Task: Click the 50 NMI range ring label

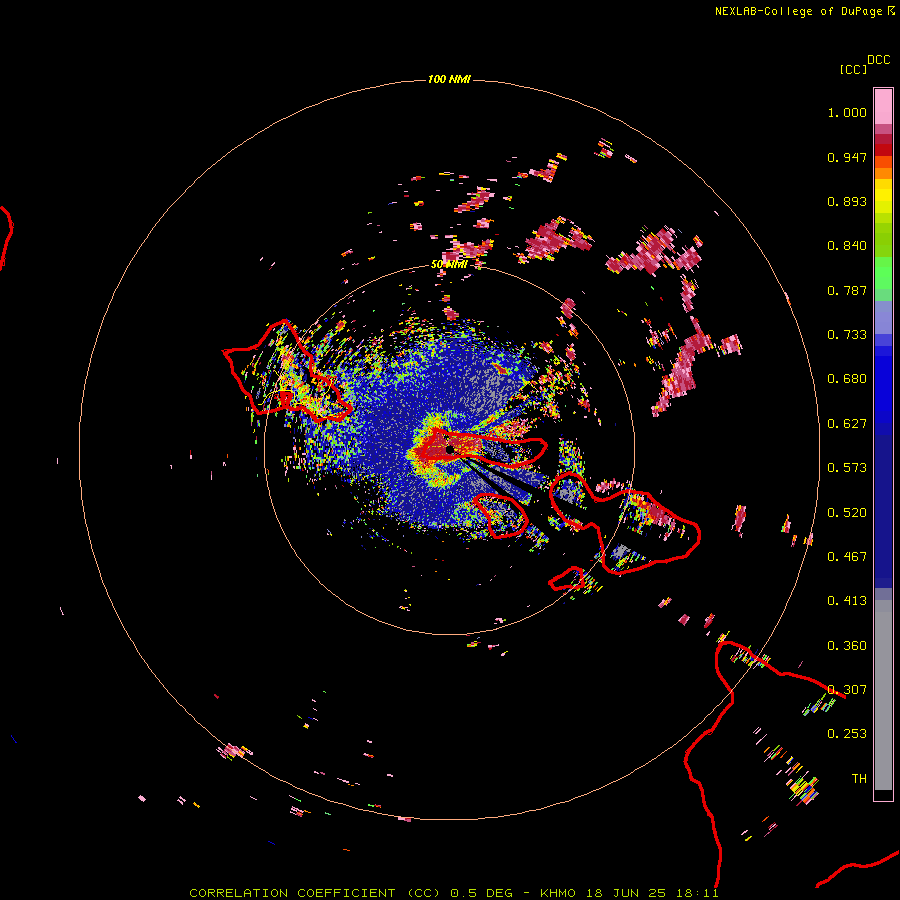Action: pyautogui.click(x=449, y=265)
